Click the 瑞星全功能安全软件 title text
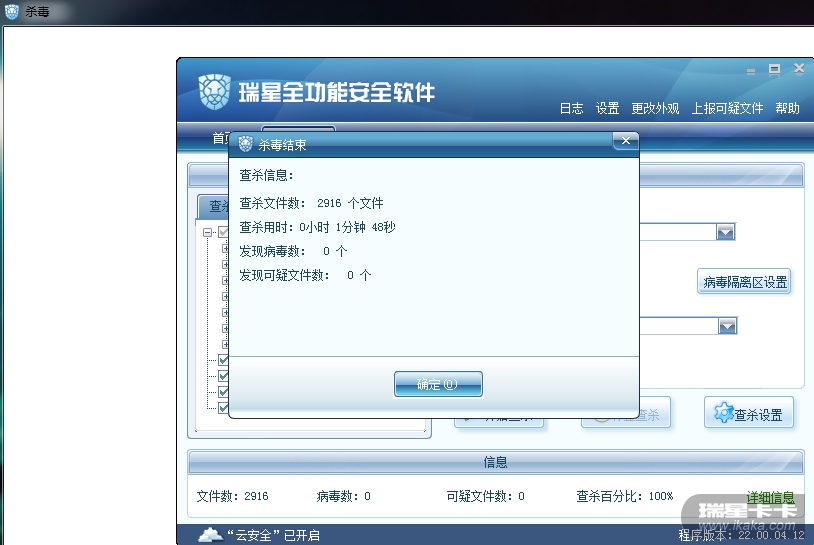 click(x=336, y=92)
